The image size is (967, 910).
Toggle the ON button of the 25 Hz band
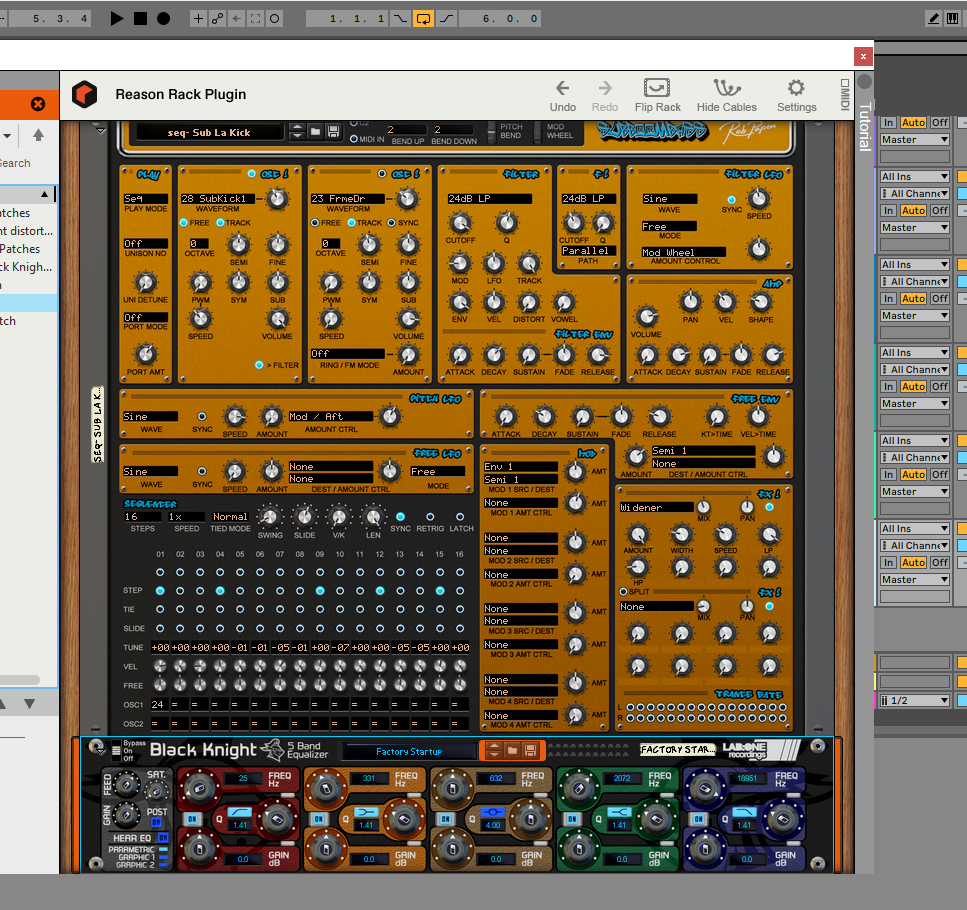(192, 819)
